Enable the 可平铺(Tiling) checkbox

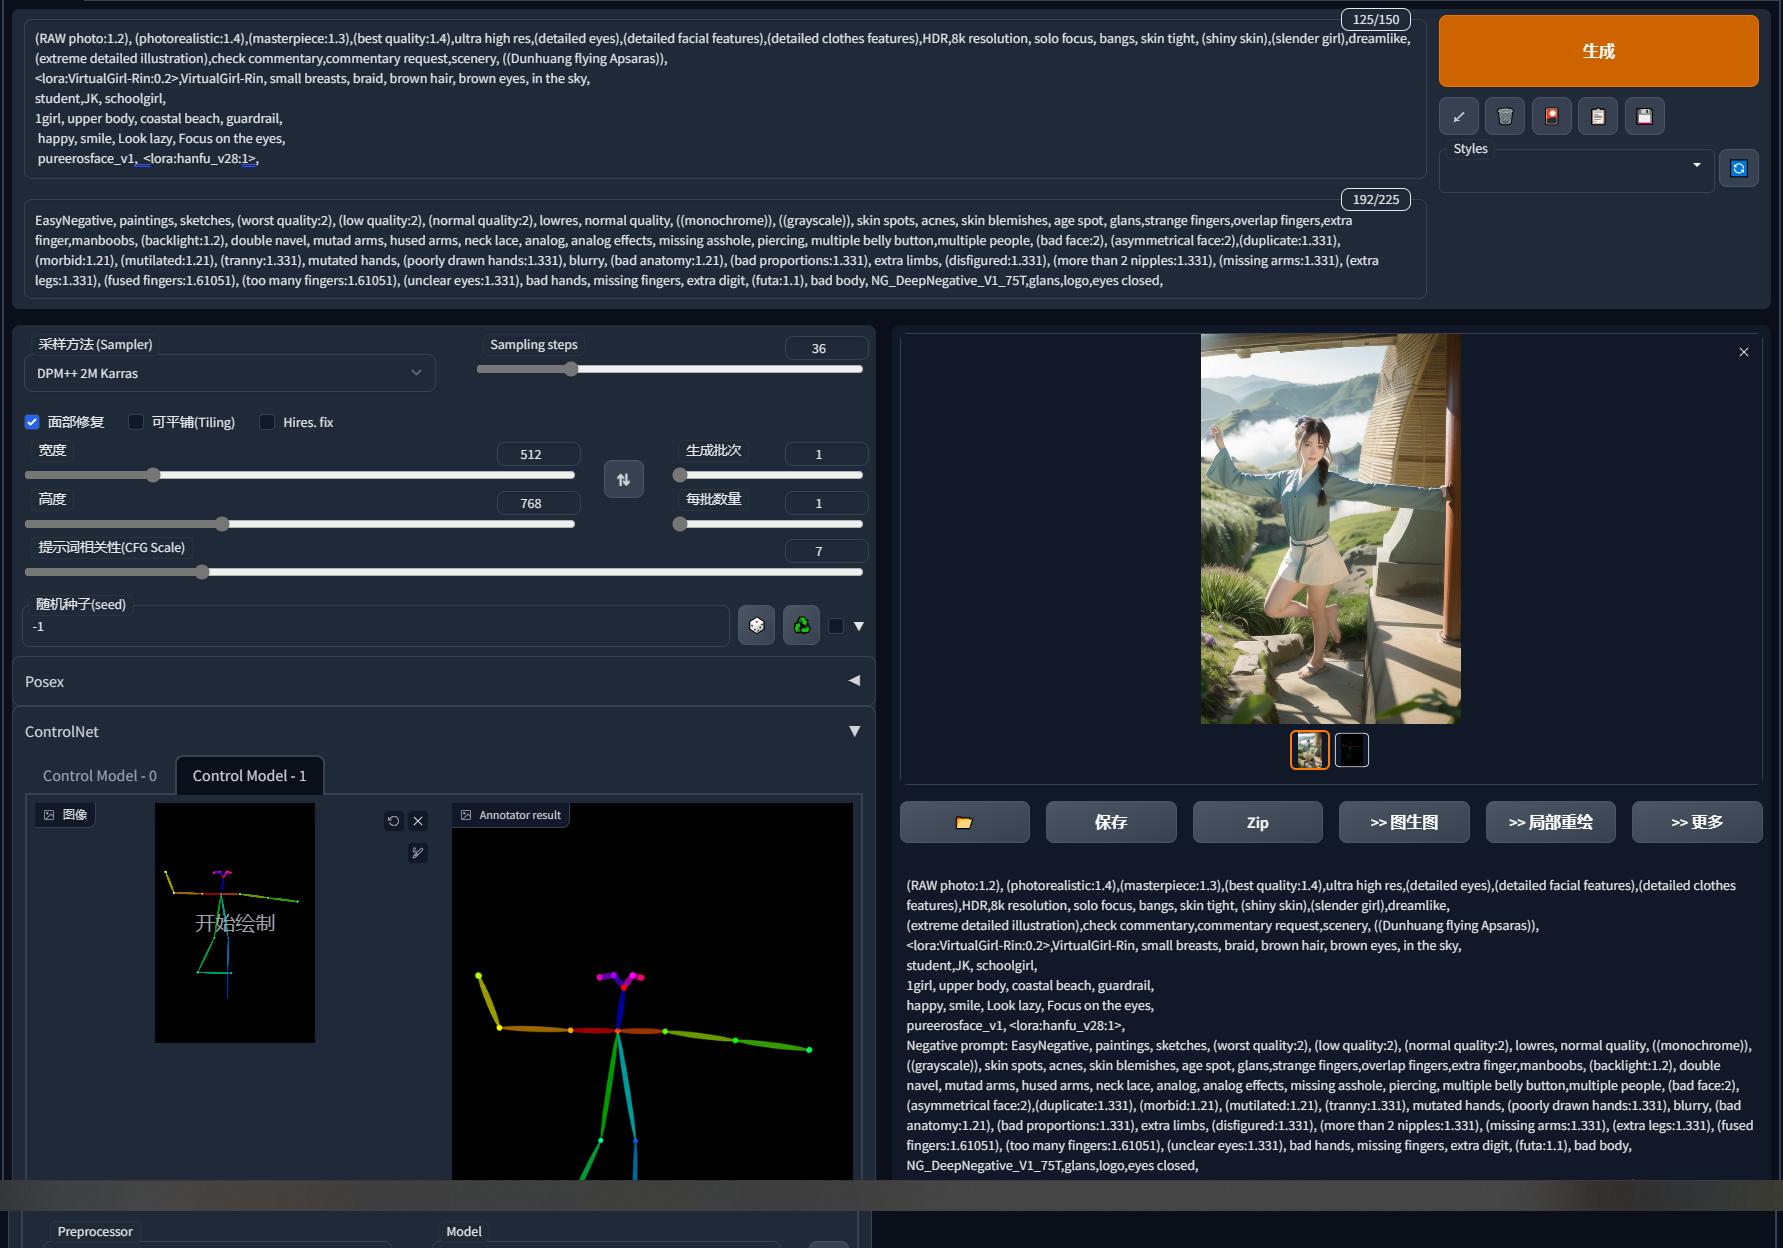136,422
